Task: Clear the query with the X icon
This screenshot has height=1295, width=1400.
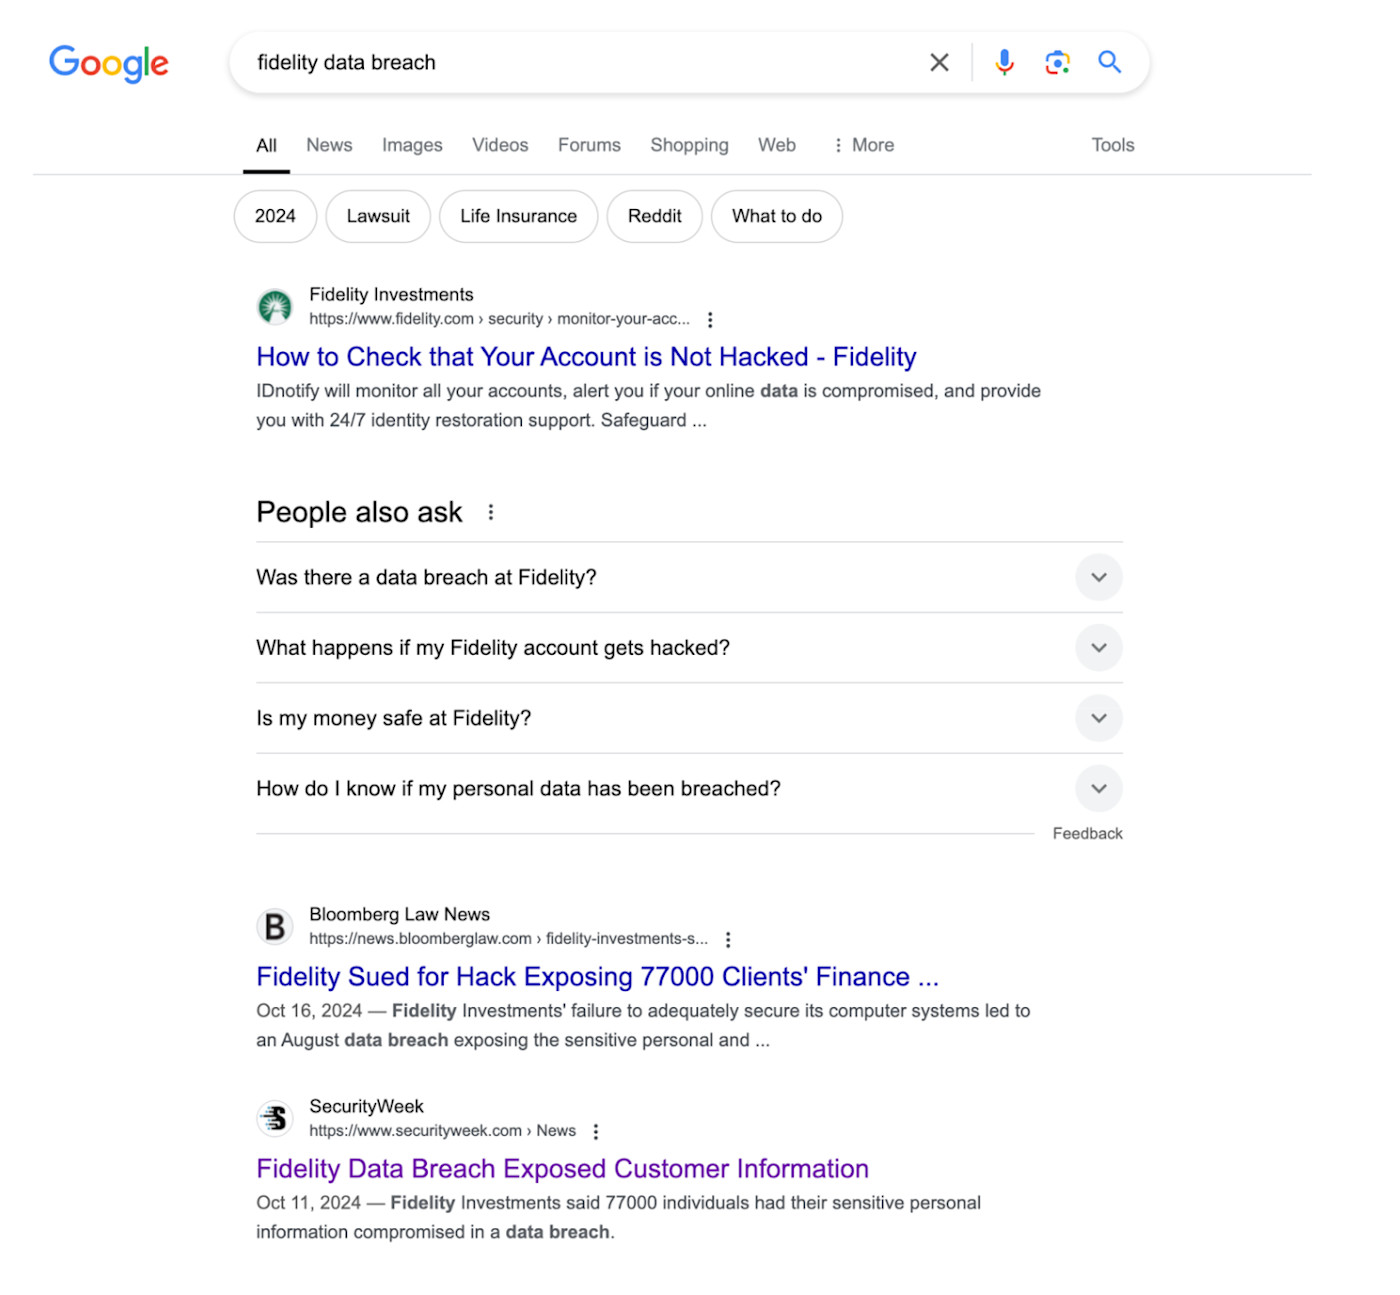Action: click(x=938, y=62)
